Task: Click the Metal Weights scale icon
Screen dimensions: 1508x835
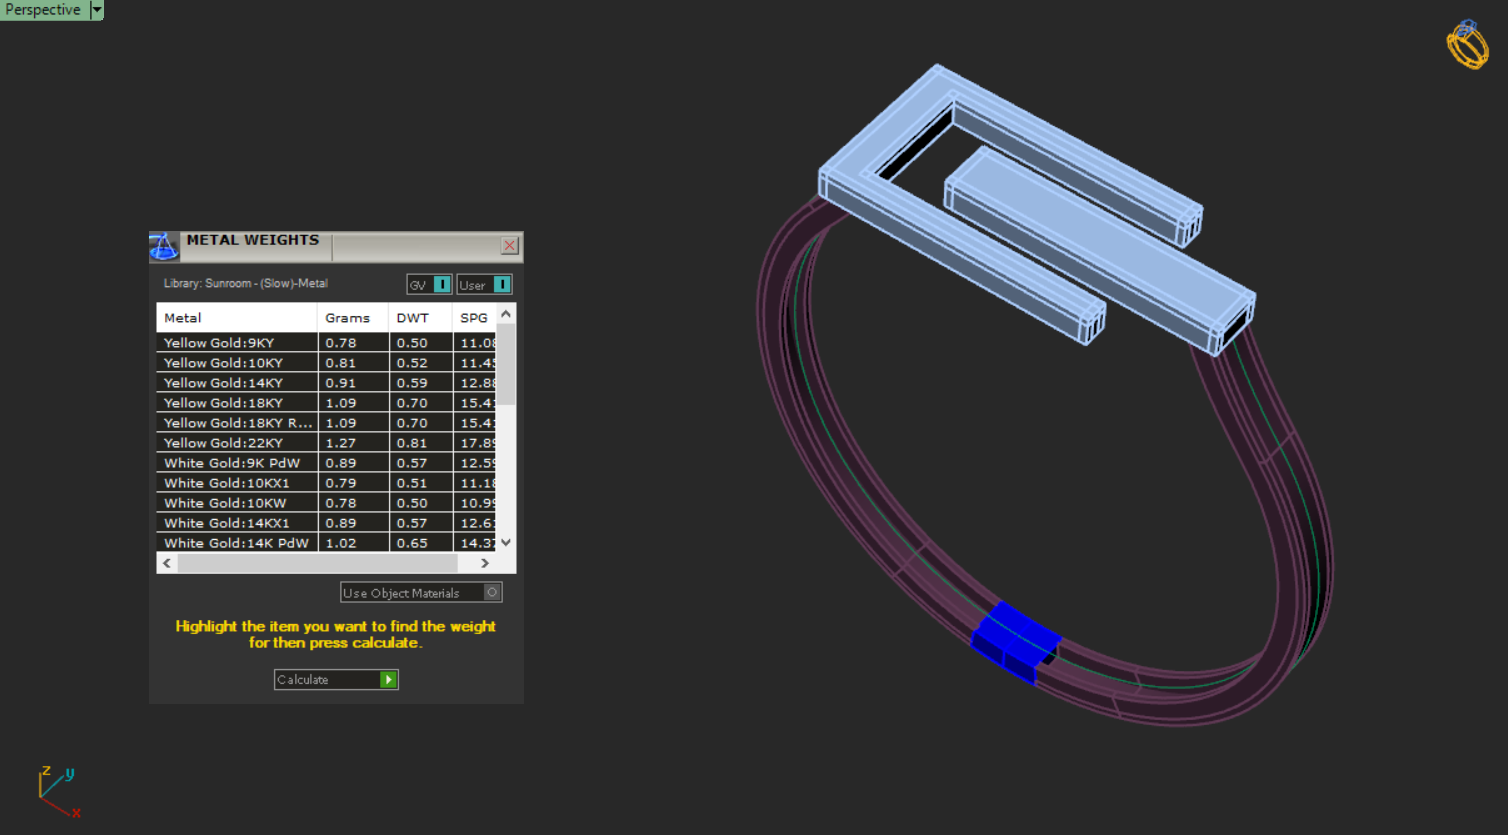Action: click(x=163, y=246)
